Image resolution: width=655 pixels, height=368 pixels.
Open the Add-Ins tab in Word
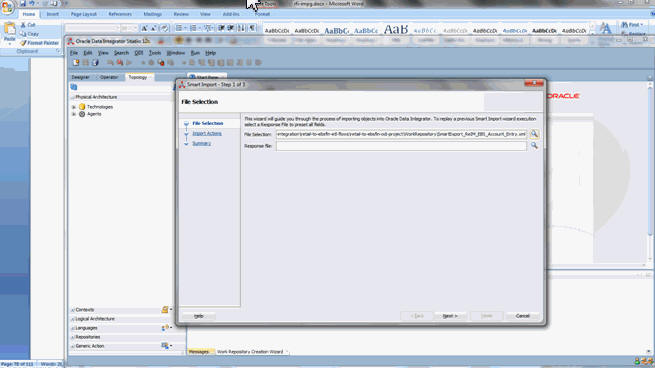(x=231, y=14)
